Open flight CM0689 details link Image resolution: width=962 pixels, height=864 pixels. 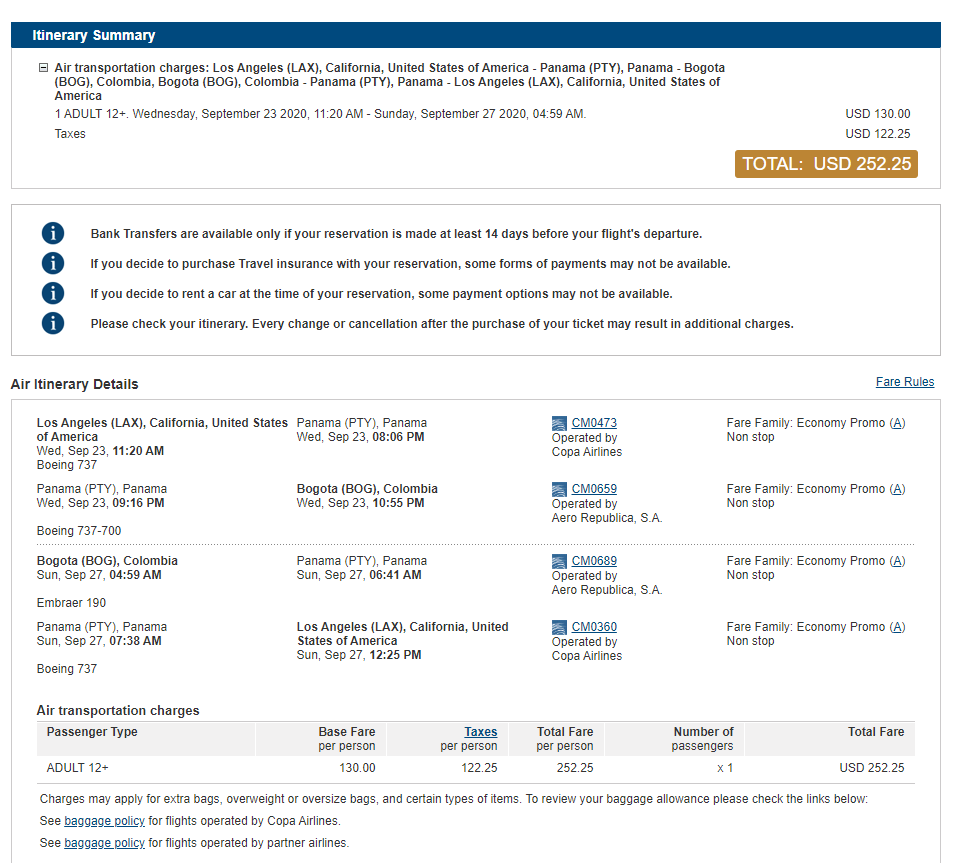[x=594, y=561]
